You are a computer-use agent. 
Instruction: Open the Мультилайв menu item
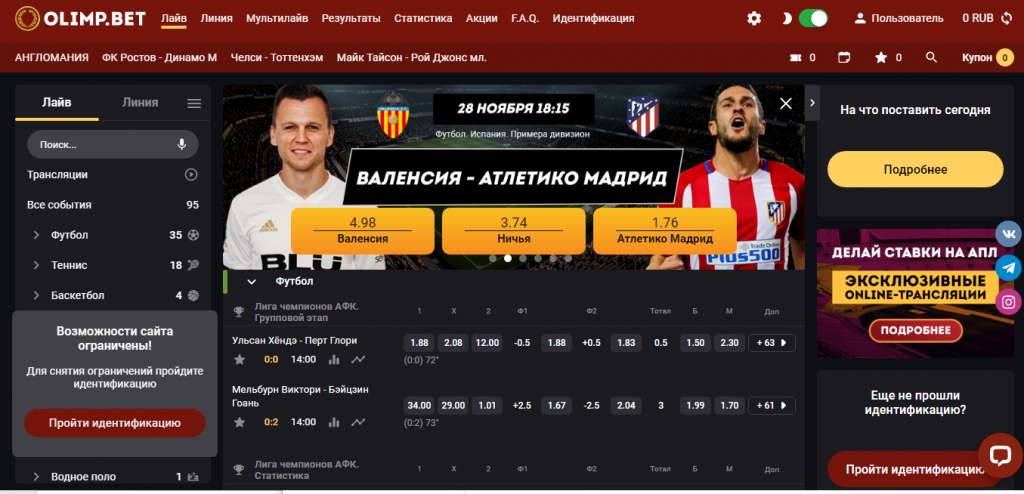tap(277, 18)
